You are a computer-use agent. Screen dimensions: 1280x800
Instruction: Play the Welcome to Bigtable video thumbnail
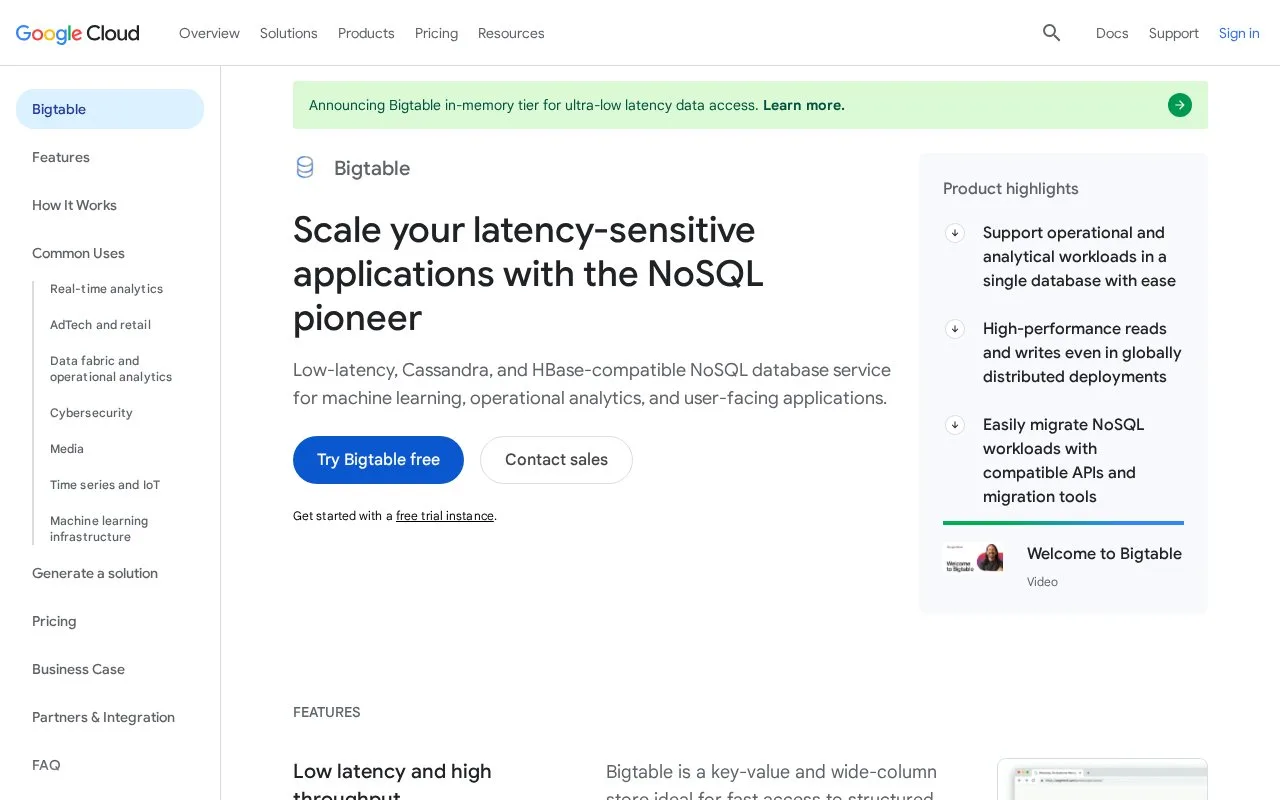(973, 558)
